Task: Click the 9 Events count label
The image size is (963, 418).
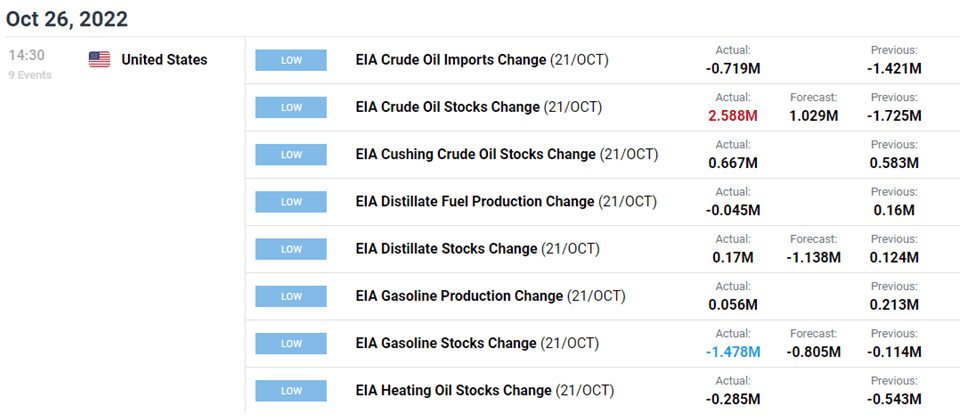Action: 28,75
